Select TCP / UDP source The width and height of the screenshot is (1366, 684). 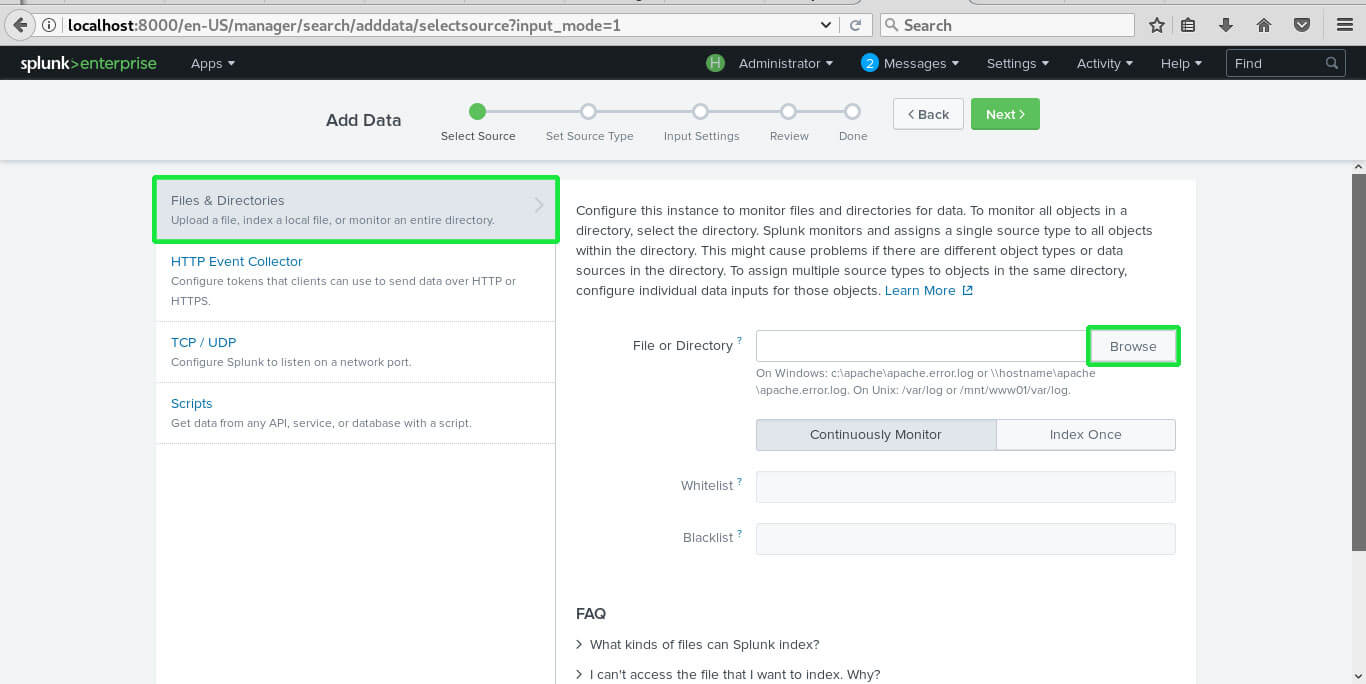point(355,352)
